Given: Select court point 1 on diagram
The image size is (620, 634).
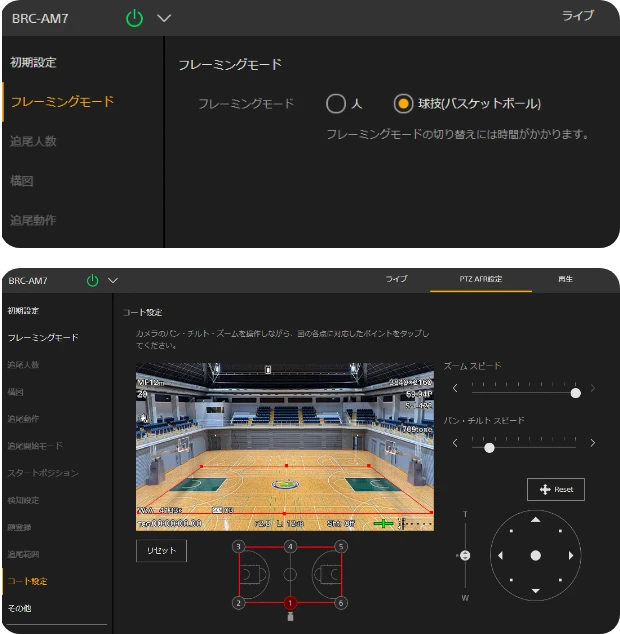Looking at the screenshot, I should tap(290, 603).
